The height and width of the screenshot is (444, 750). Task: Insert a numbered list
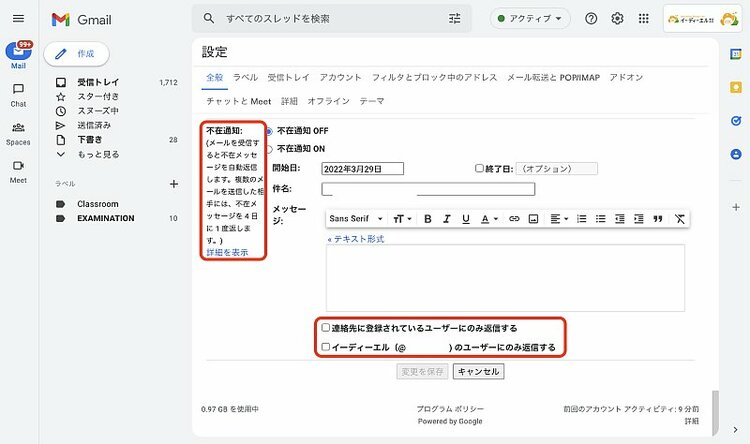click(x=581, y=219)
